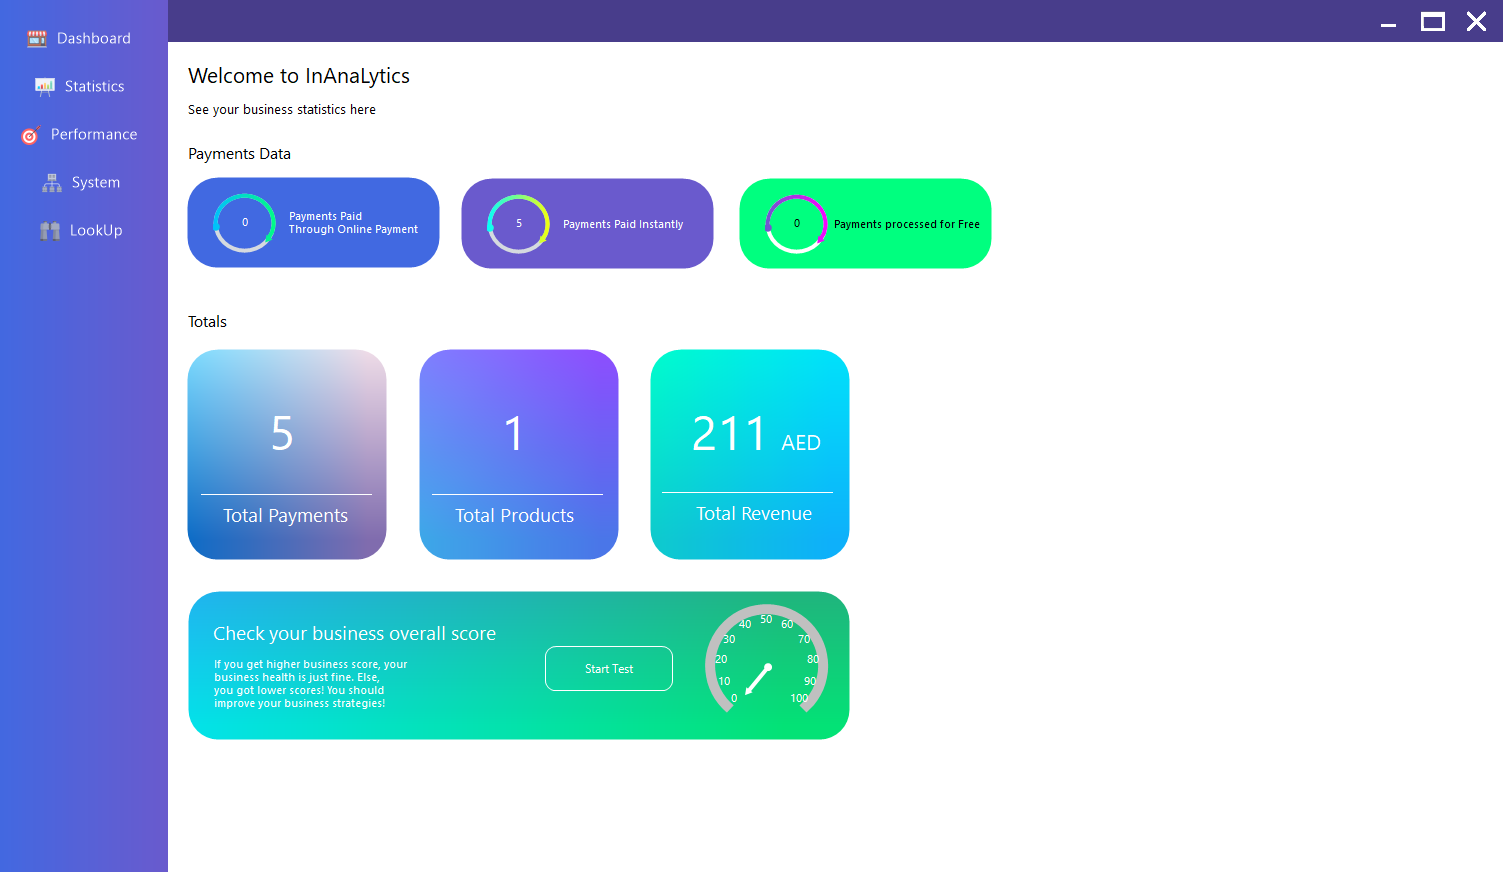1503x872 pixels.
Task: Start the business score test
Action: coord(609,668)
